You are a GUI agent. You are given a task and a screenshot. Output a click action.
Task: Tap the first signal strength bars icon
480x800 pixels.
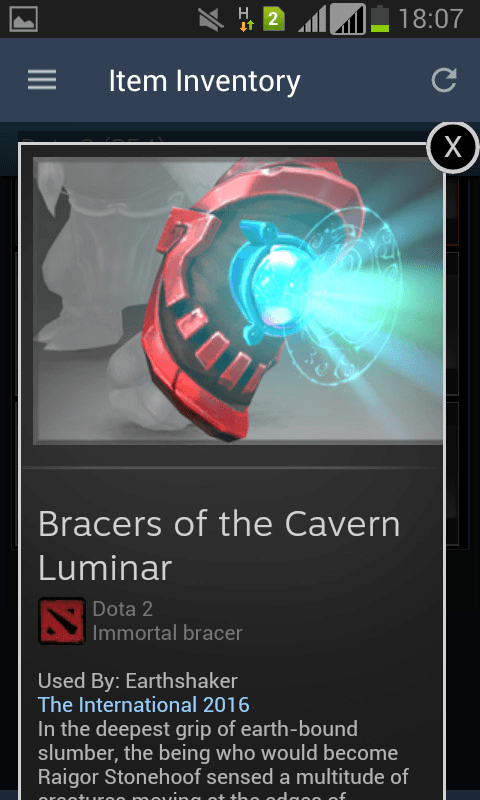312,20
